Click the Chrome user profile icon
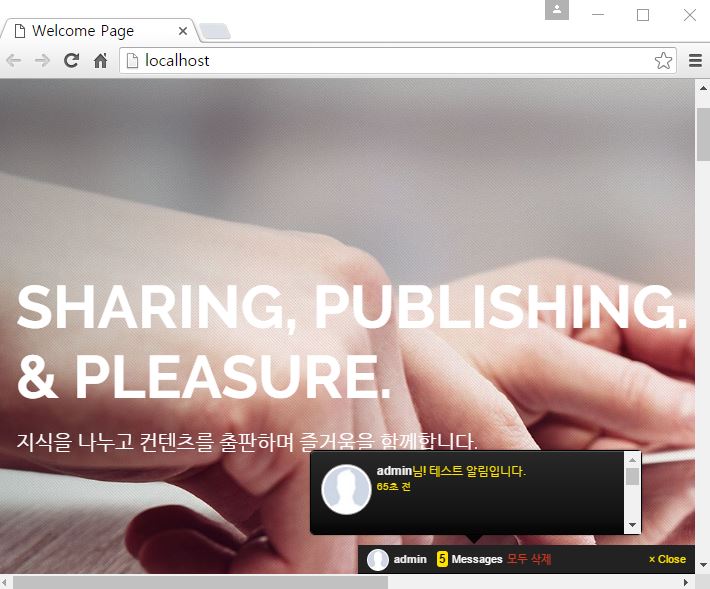Screen dimensions: 710x589 pos(556,10)
